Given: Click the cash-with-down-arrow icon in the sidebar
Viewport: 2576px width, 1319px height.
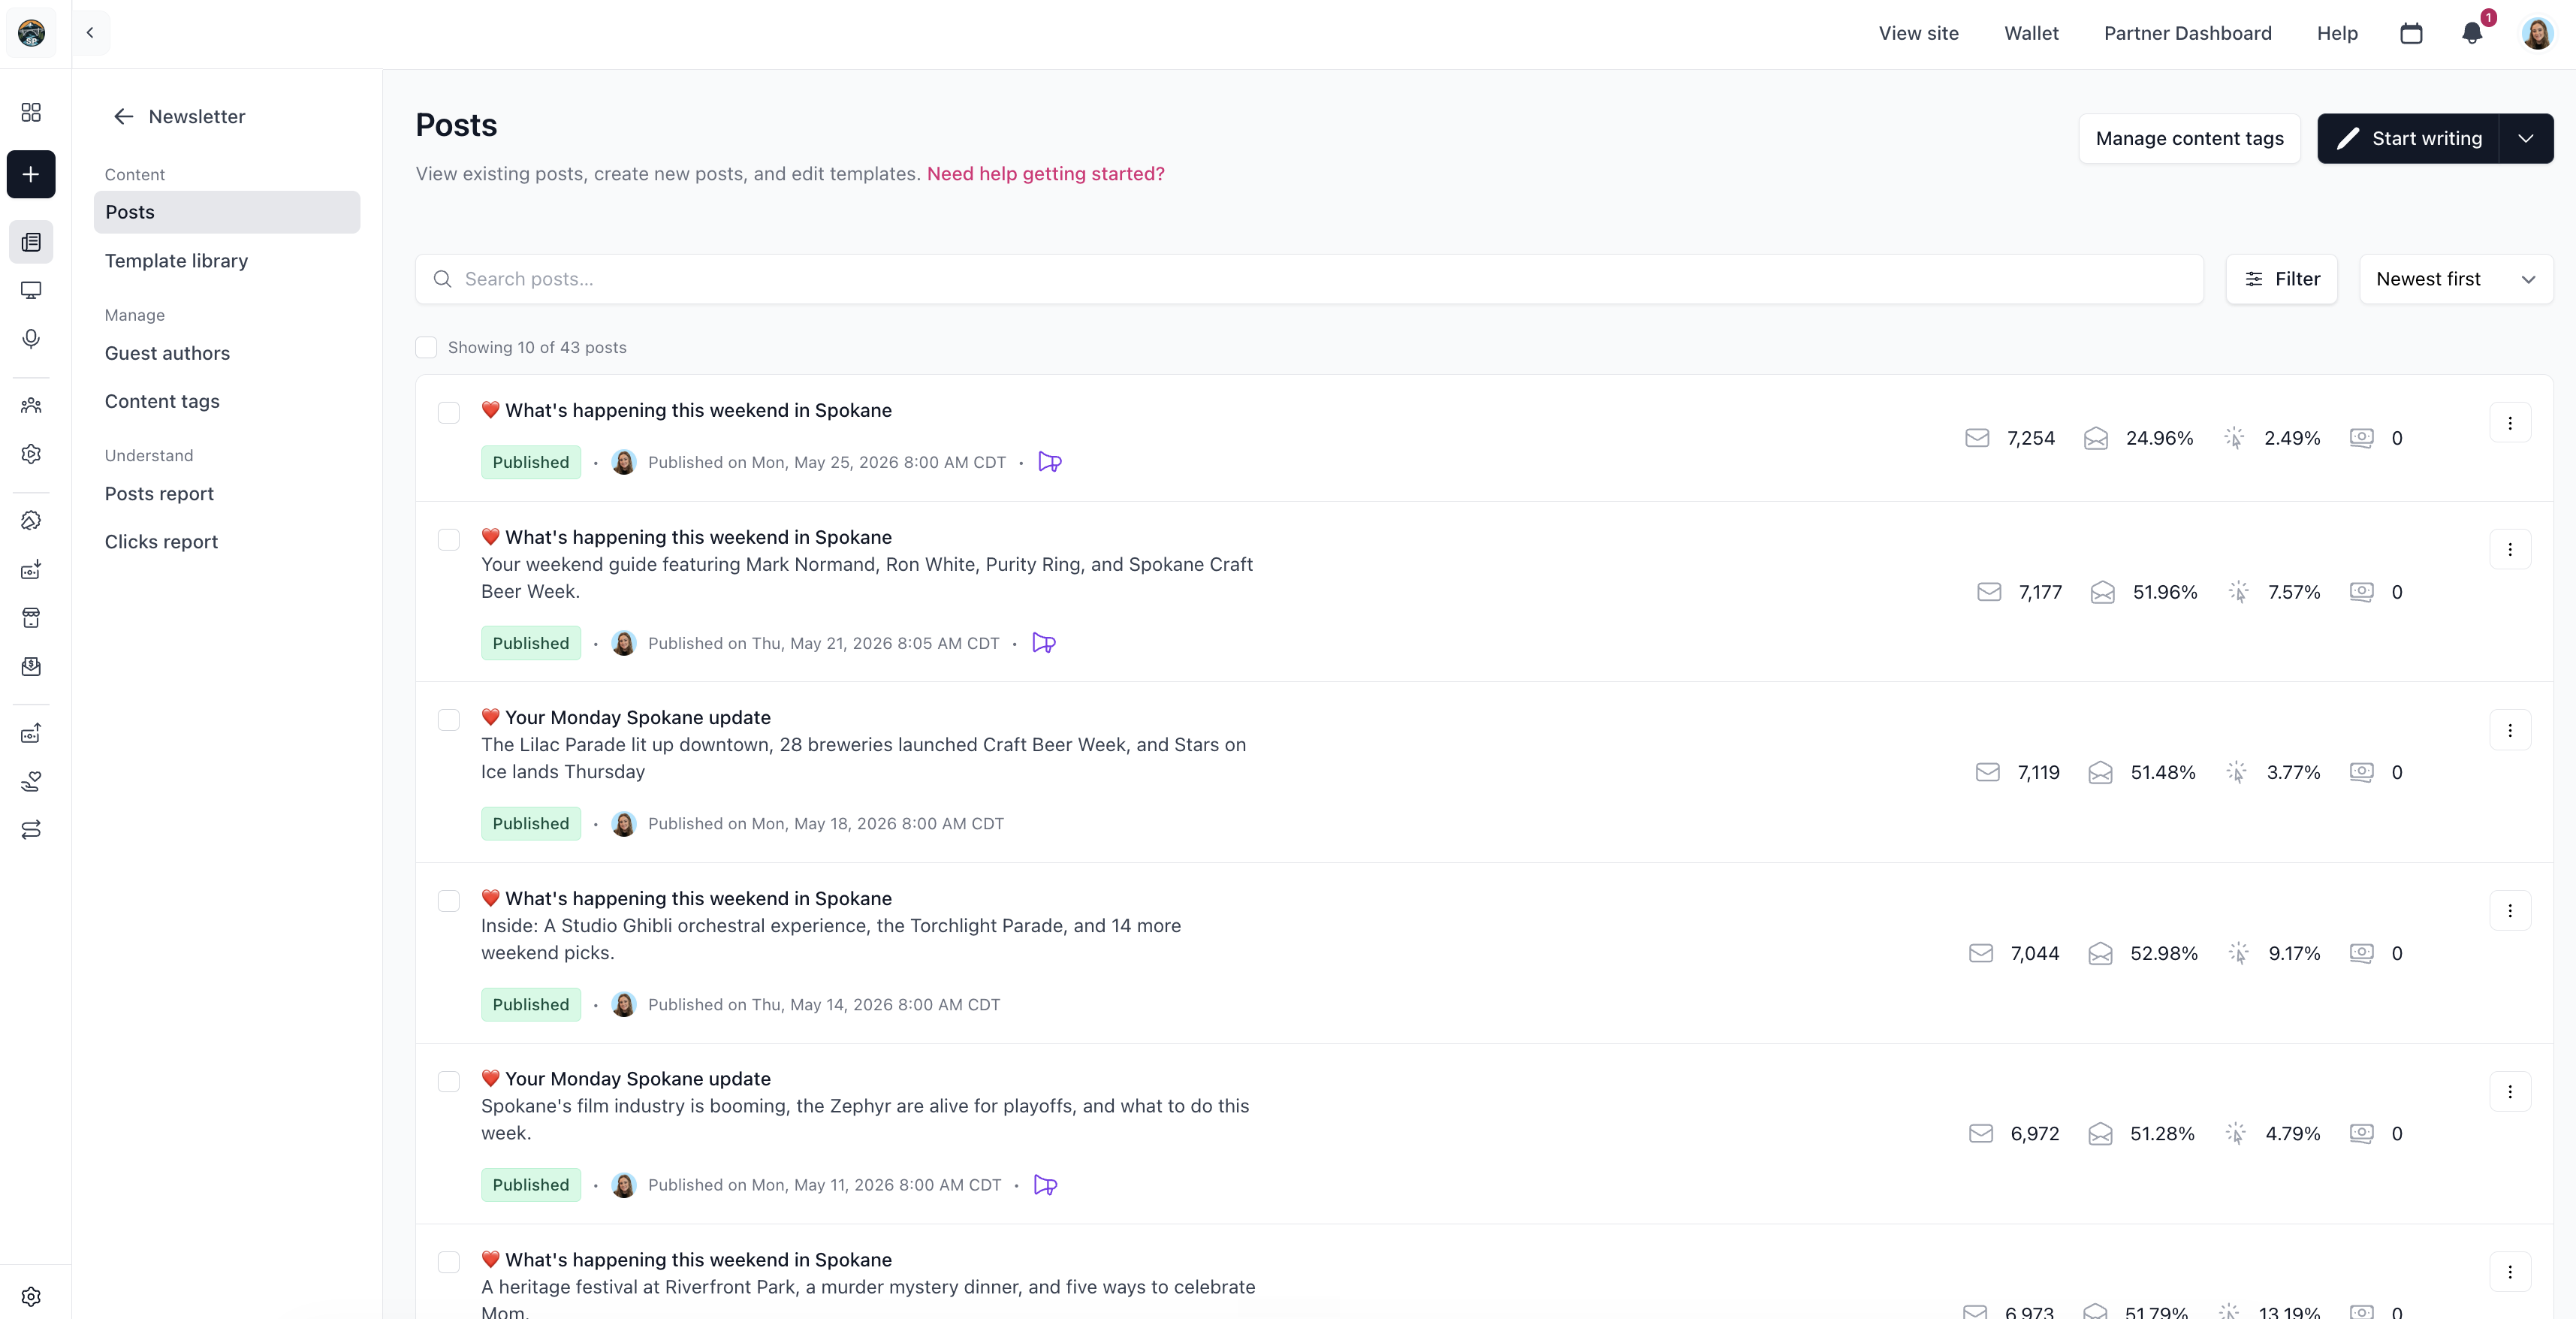Looking at the screenshot, I should coord(31,569).
